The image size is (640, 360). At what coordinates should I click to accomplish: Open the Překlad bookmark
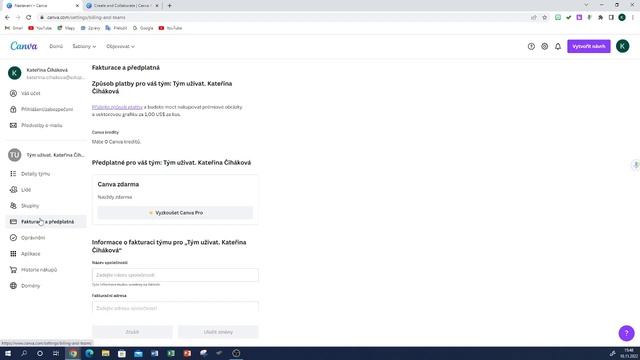[x=116, y=28]
